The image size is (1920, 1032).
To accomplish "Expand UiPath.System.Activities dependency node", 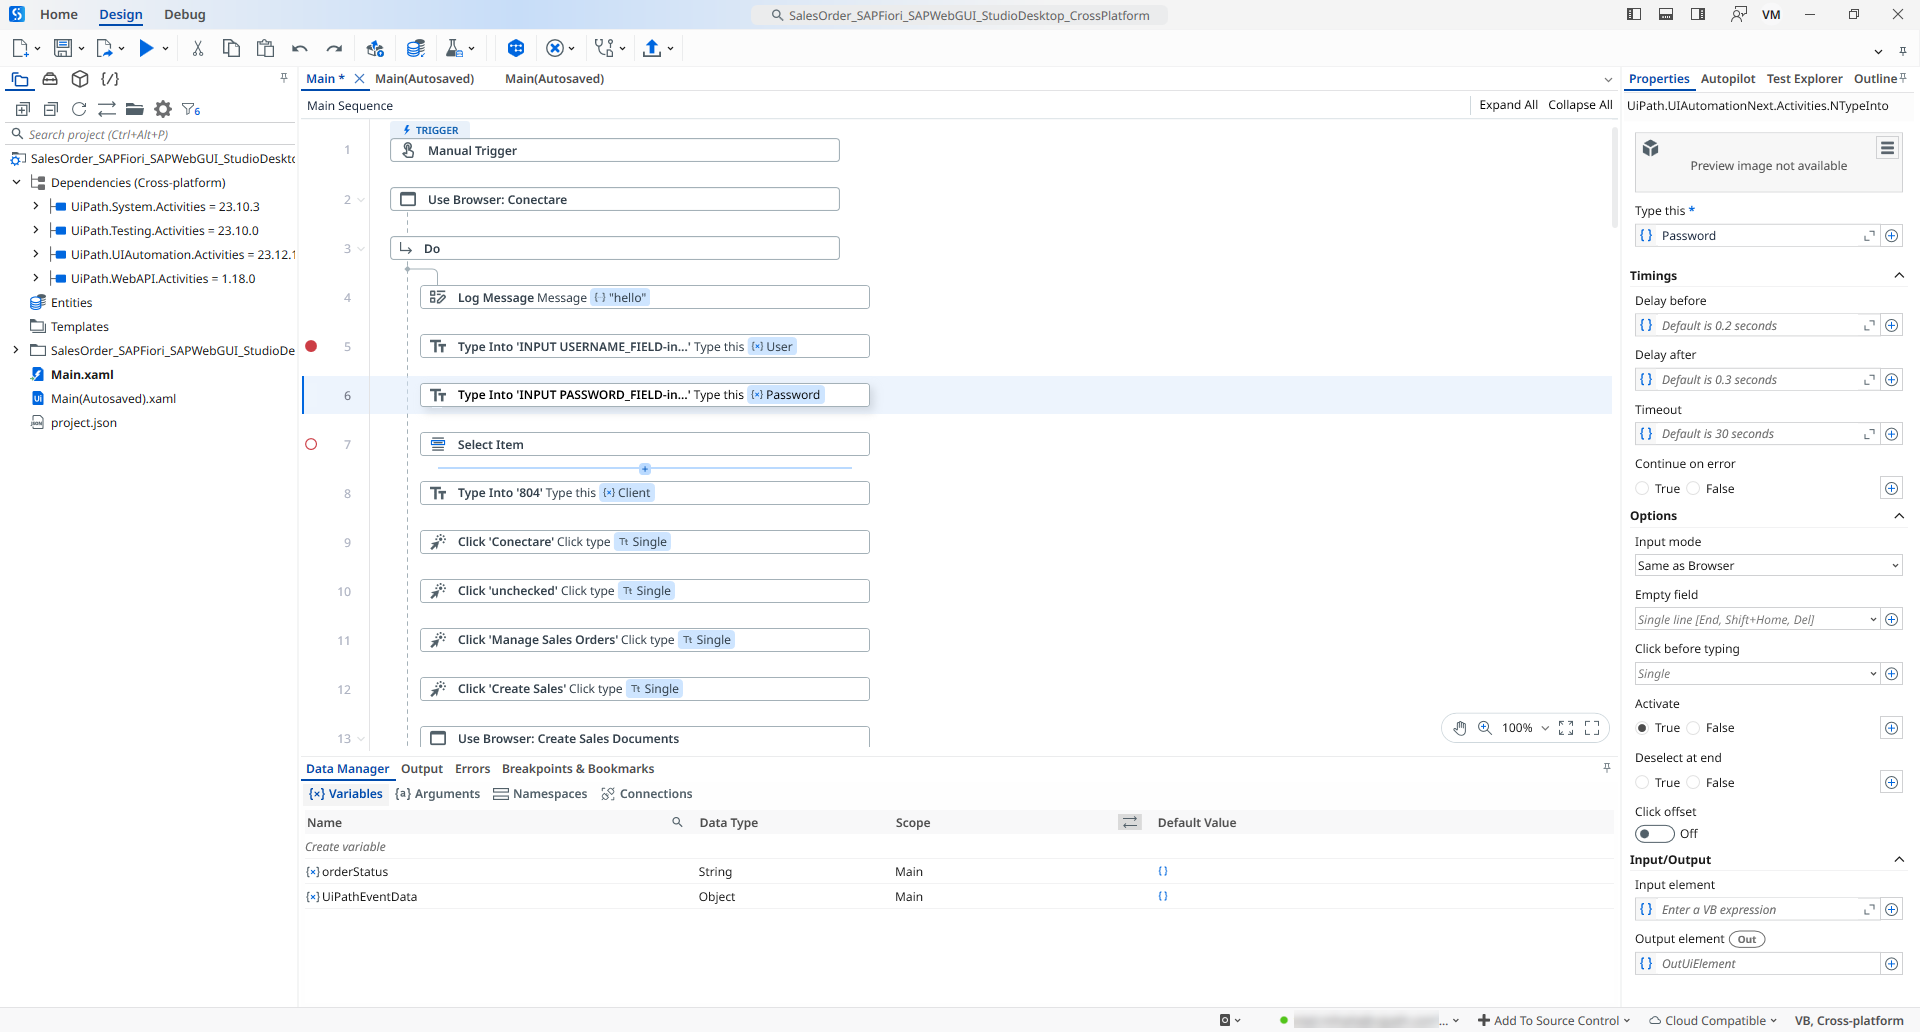I will [36, 206].
